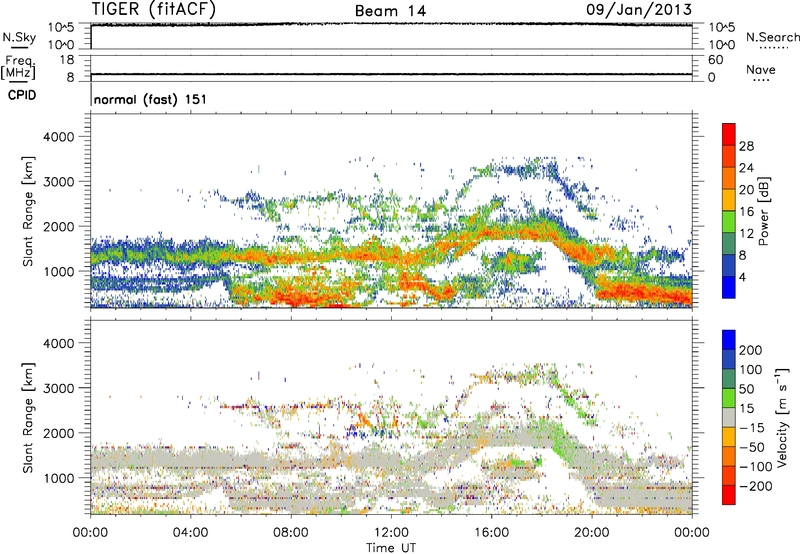
Task: Select the "Power [dB]" colorbar title
Action: (764, 211)
